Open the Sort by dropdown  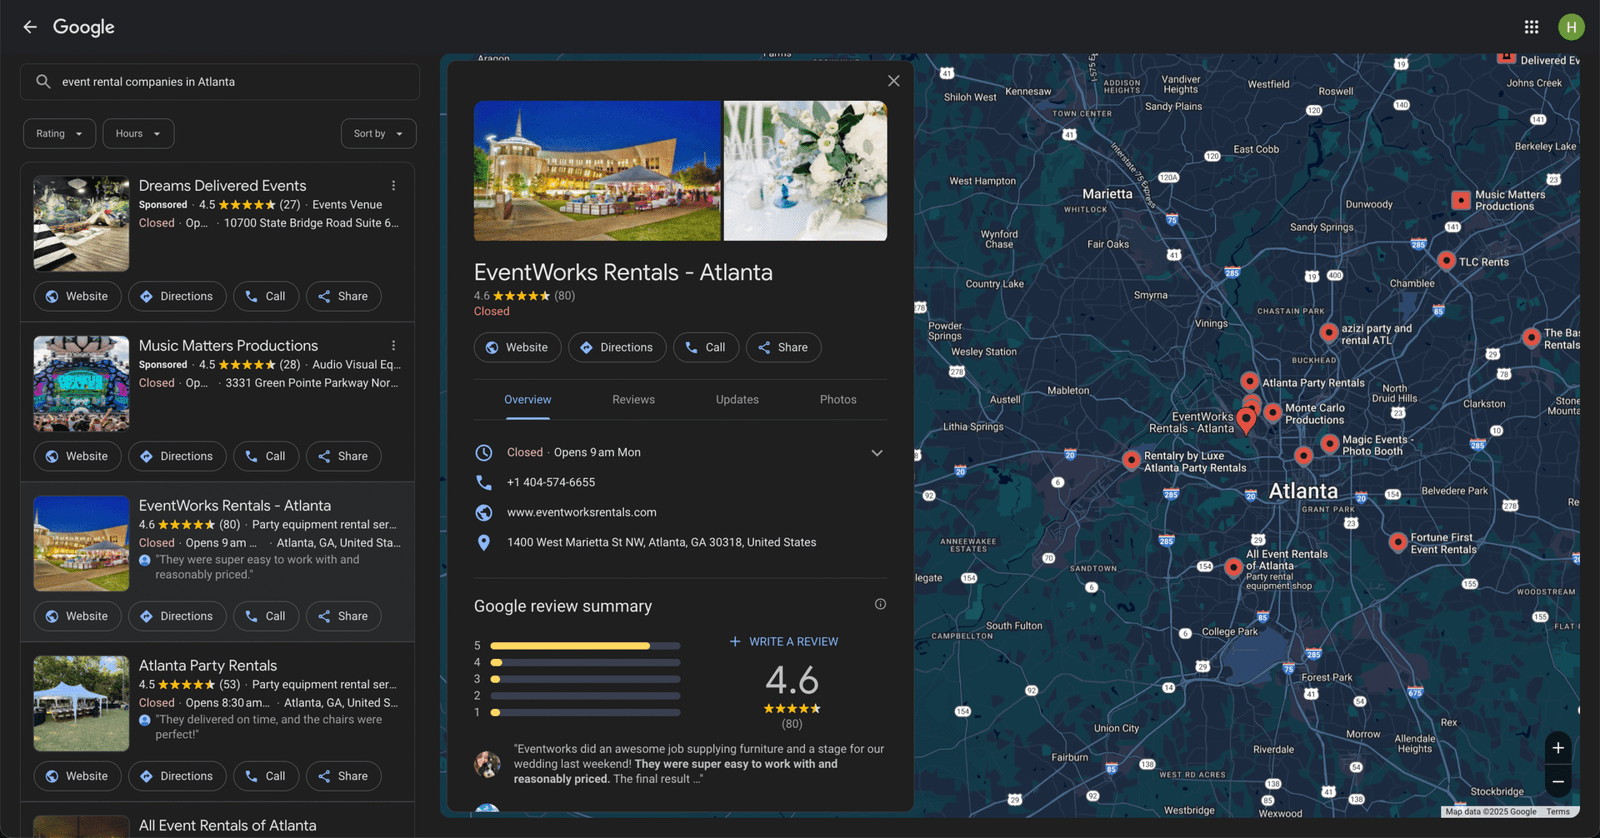click(x=378, y=134)
